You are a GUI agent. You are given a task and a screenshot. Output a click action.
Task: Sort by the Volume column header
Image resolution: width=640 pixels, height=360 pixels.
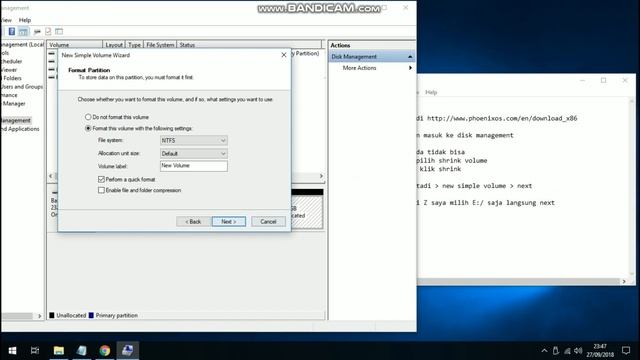[74, 45]
